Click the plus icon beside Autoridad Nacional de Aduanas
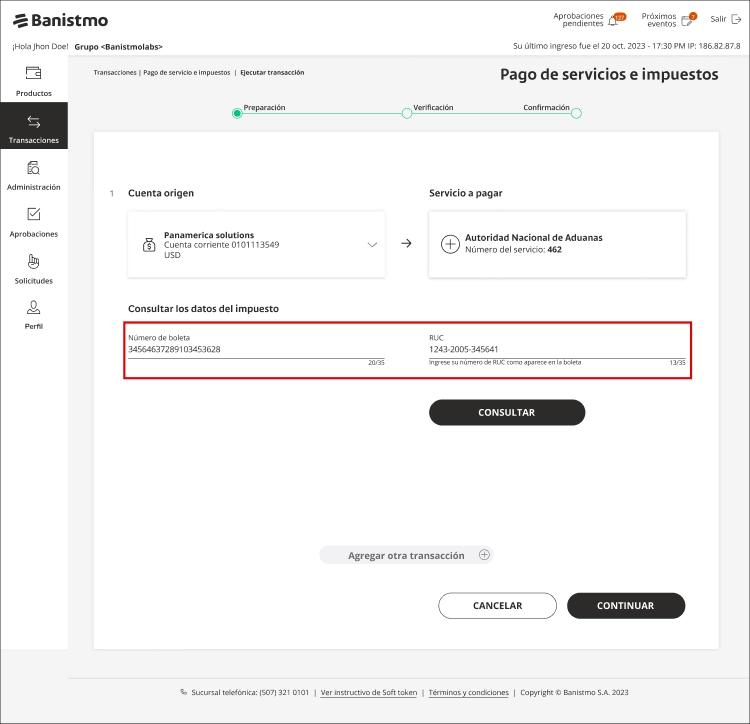Screen dimensions: 750x724 450,244
